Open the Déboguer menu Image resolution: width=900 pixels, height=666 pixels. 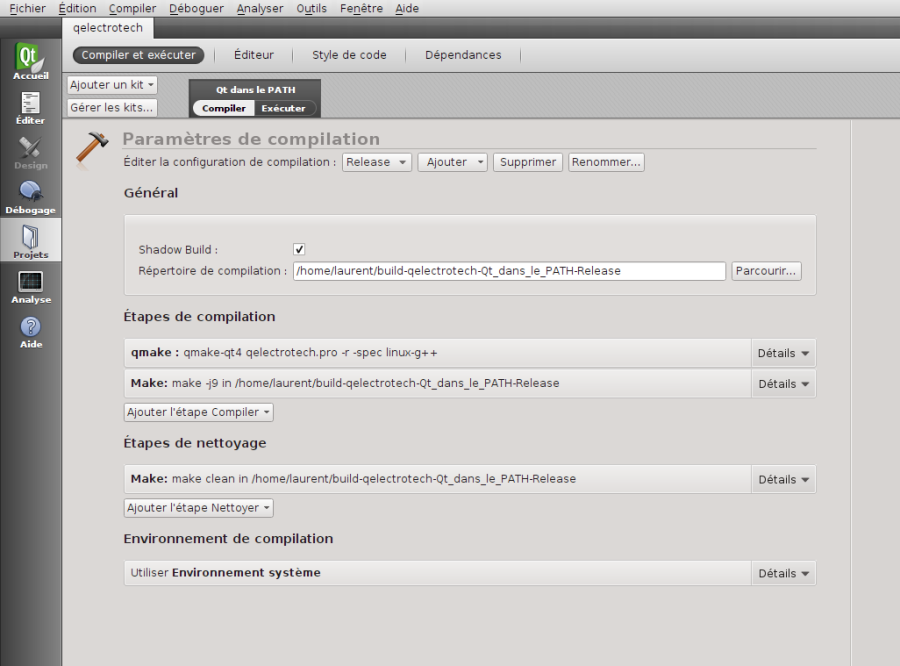196,9
